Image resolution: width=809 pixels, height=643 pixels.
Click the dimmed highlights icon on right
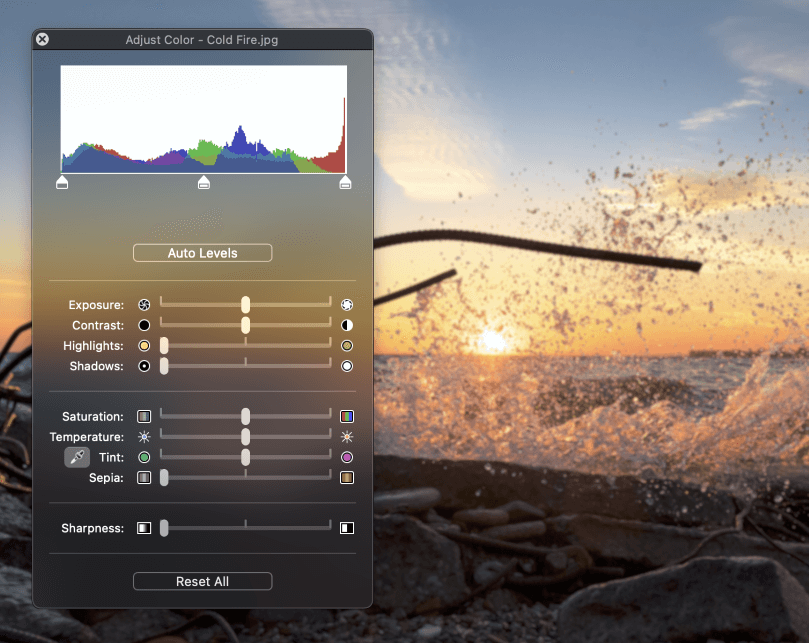coord(347,345)
